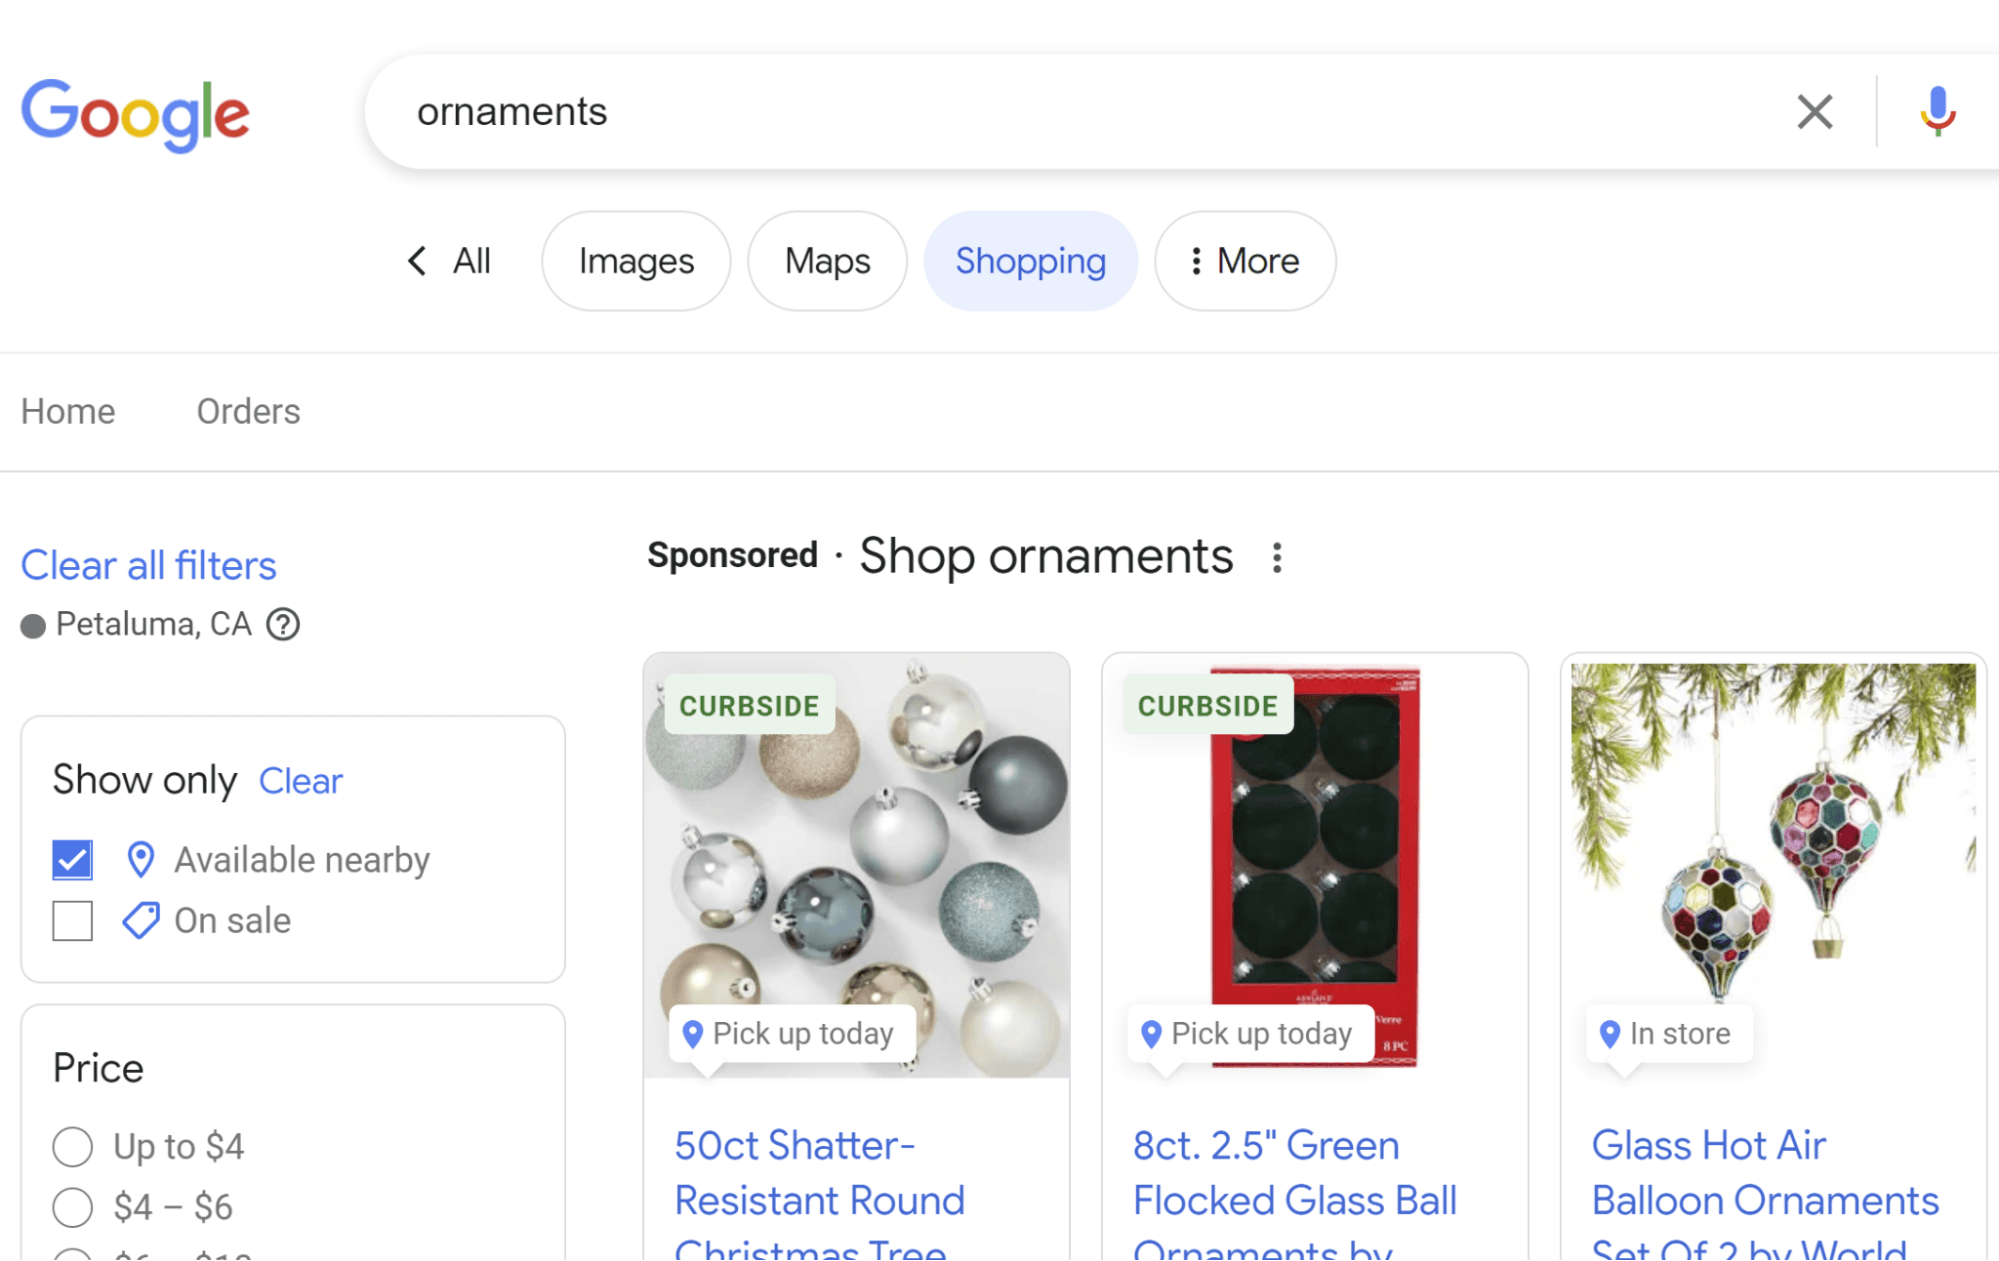Image resolution: width=1999 pixels, height=1261 pixels.
Task: Click in the ornaments search field
Action: tap(1000, 112)
